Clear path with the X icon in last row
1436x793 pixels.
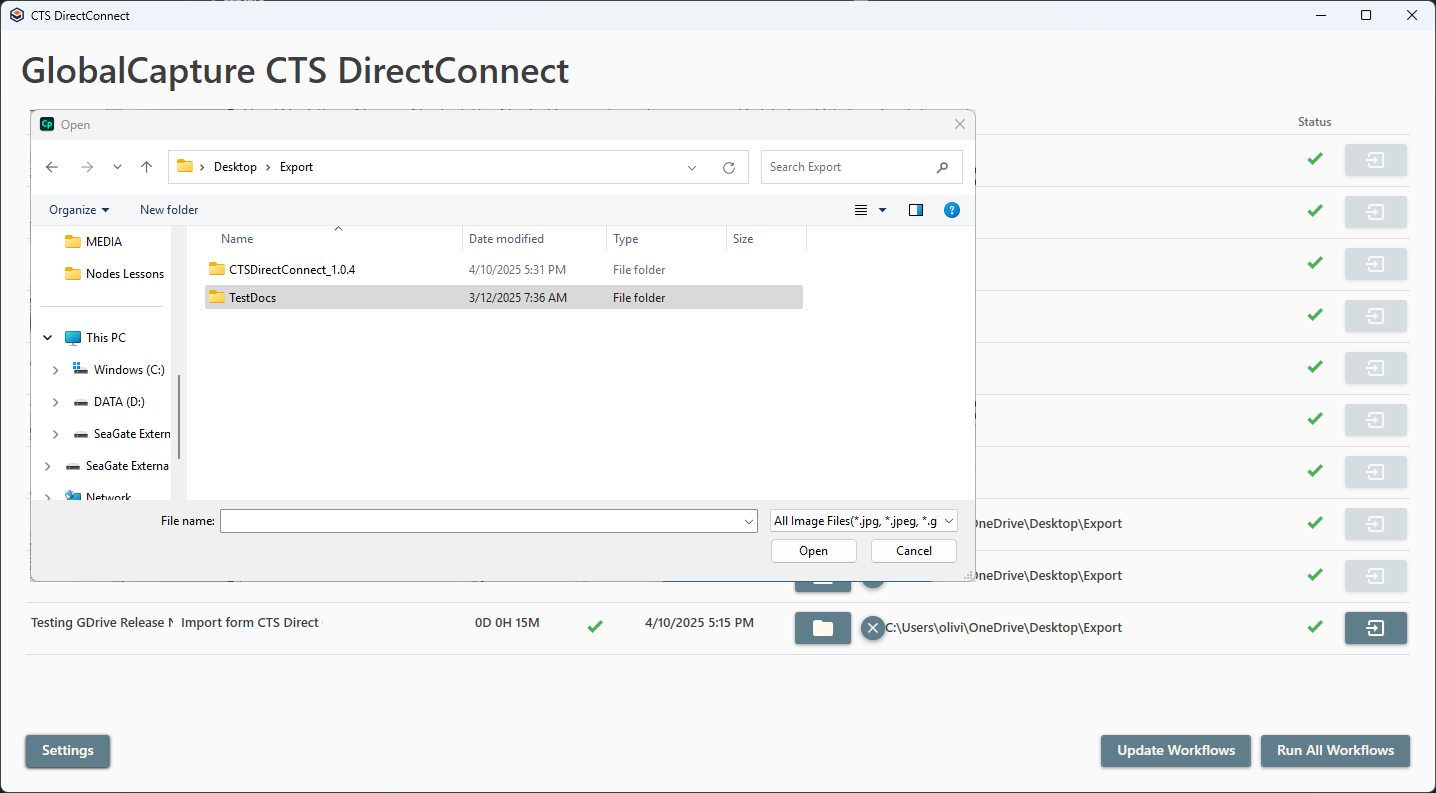[873, 628]
